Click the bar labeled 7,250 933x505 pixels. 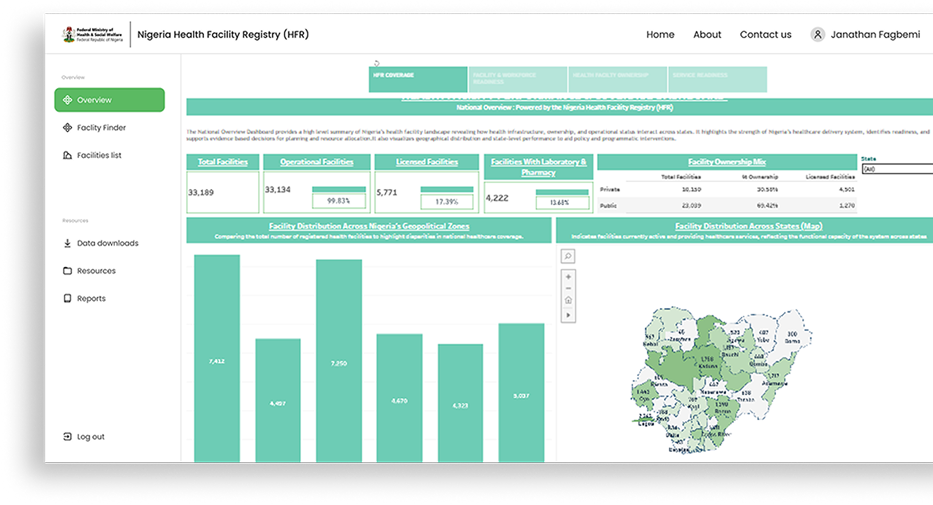pyautogui.click(x=339, y=360)
